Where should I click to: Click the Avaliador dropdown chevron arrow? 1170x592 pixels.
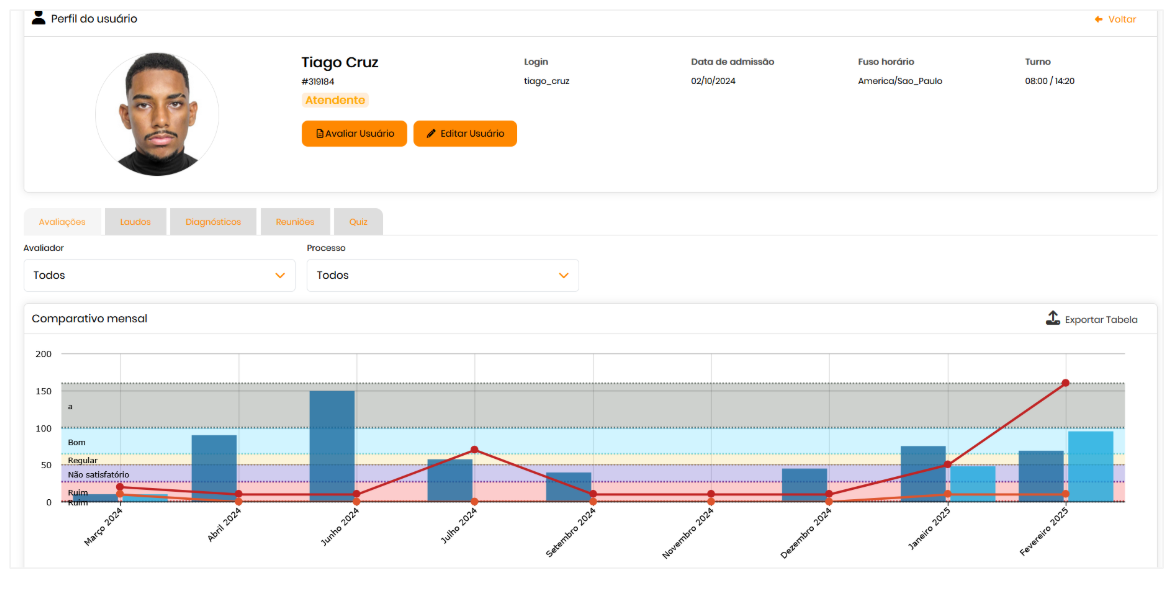pyautogui.click(x=280, y=276)
